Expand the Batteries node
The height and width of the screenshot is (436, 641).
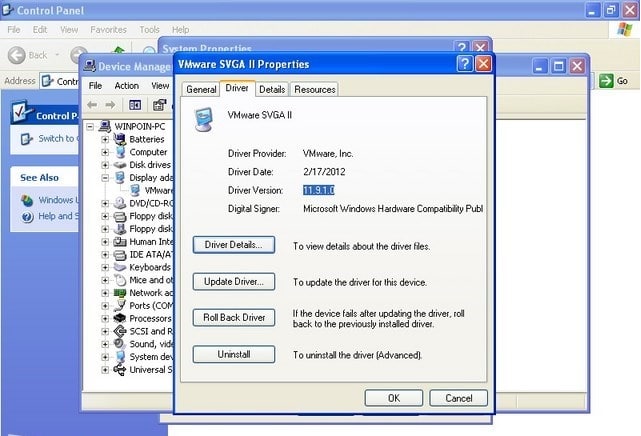(105, 139)
